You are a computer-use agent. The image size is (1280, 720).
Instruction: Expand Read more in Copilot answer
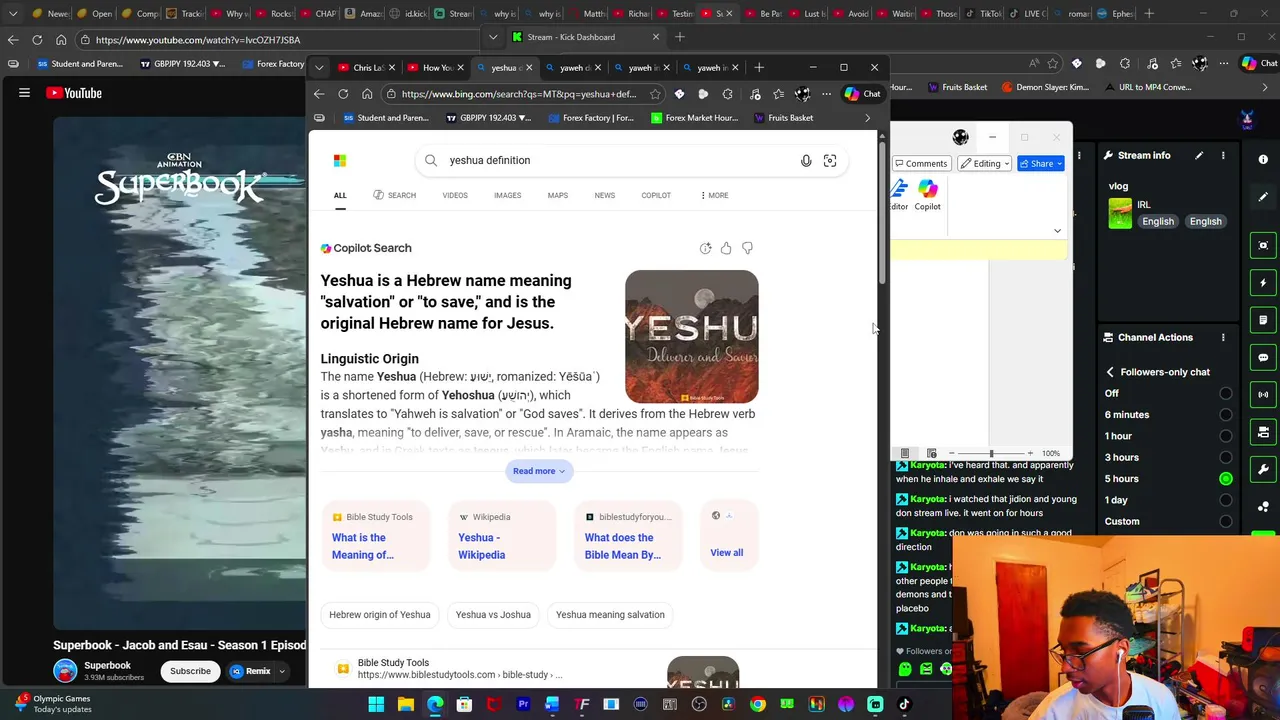539,471
